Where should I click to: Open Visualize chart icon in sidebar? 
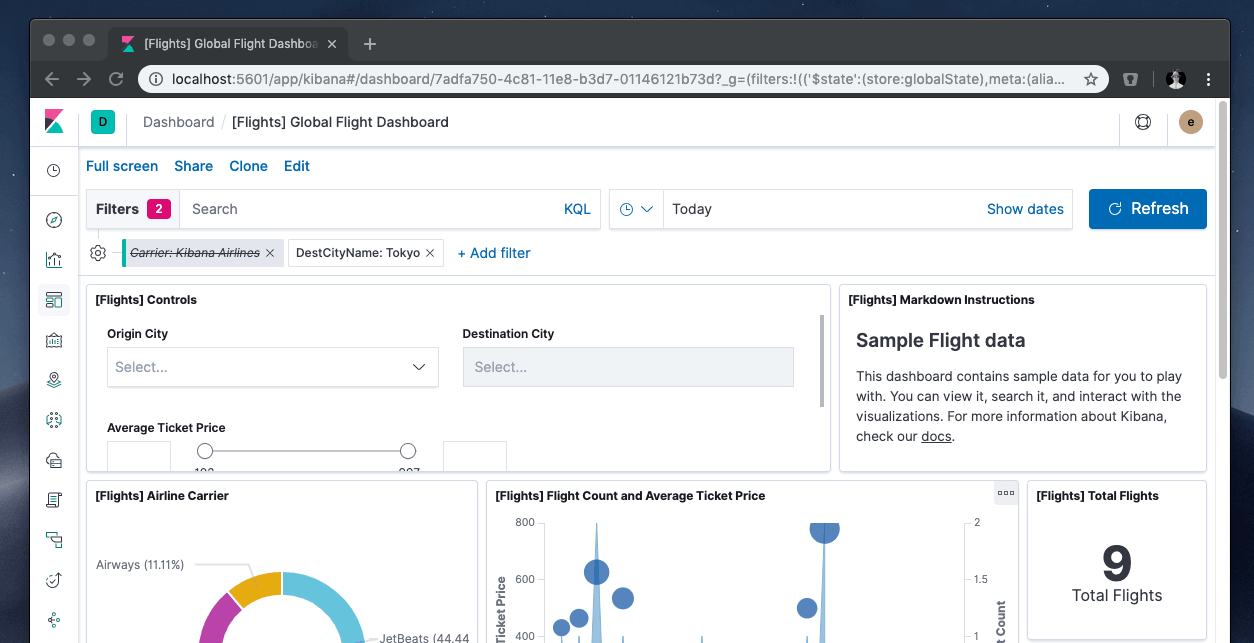(54, 260)
